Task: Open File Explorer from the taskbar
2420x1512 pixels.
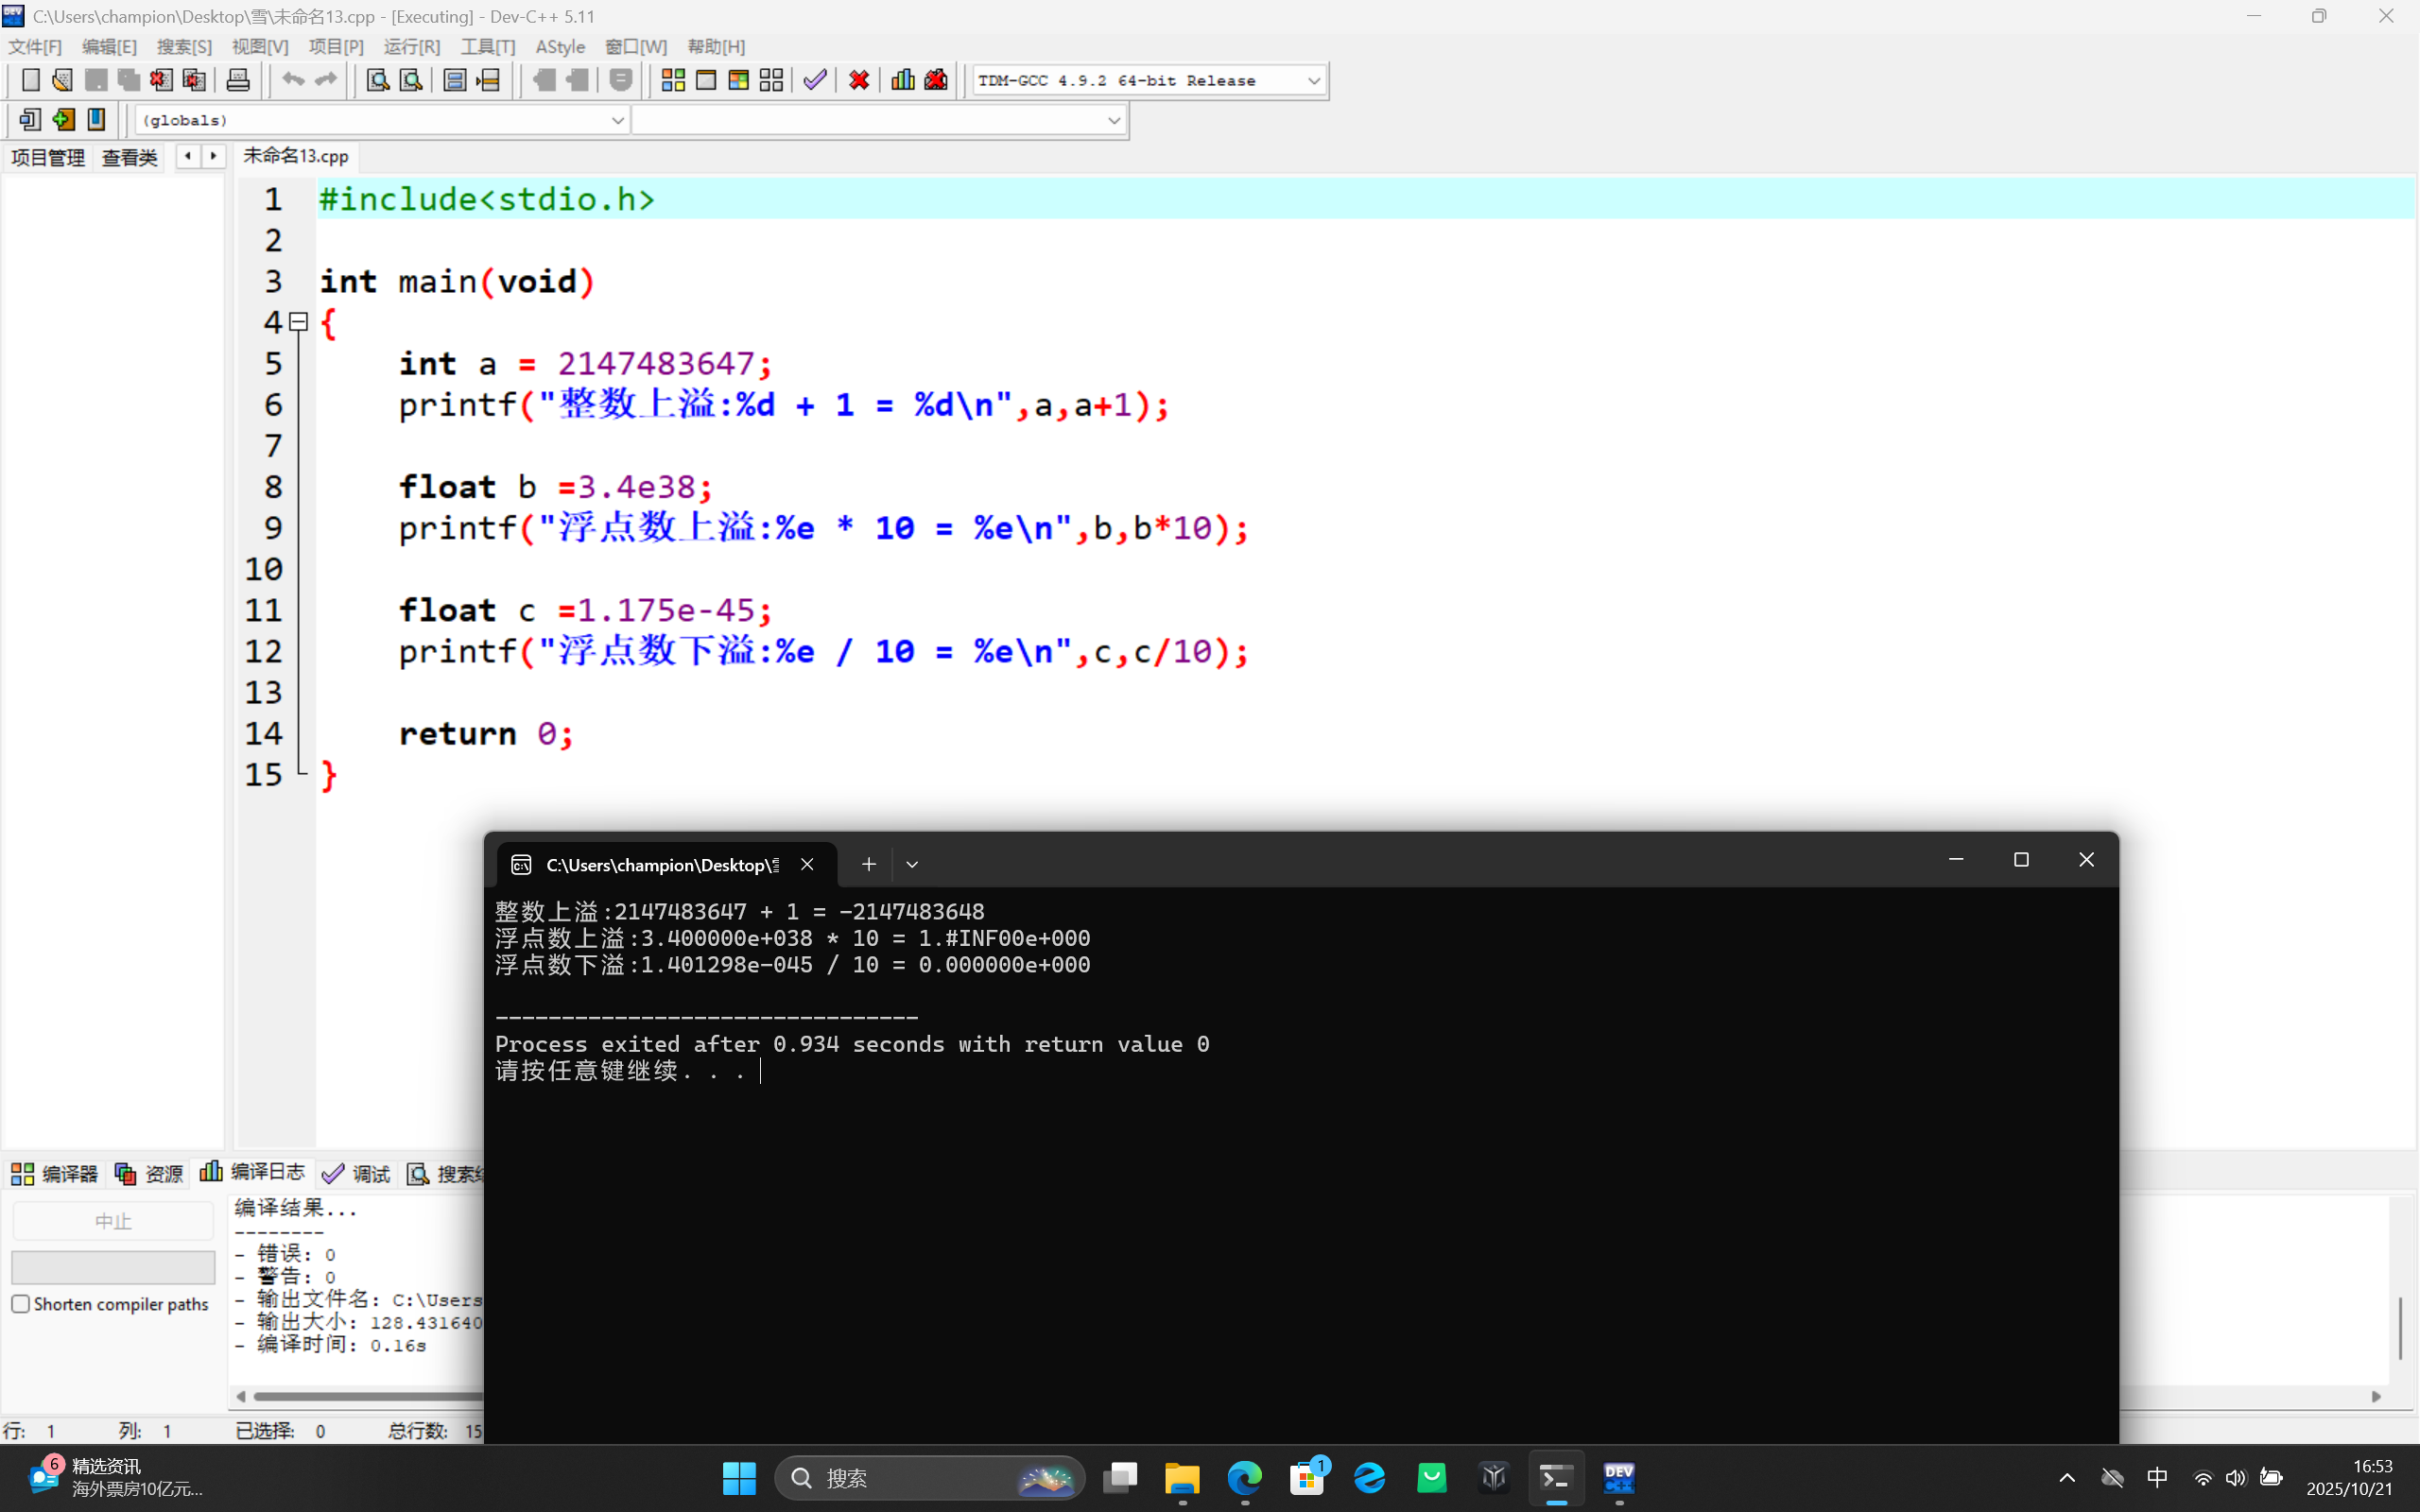Action: click(1182, 1478)
